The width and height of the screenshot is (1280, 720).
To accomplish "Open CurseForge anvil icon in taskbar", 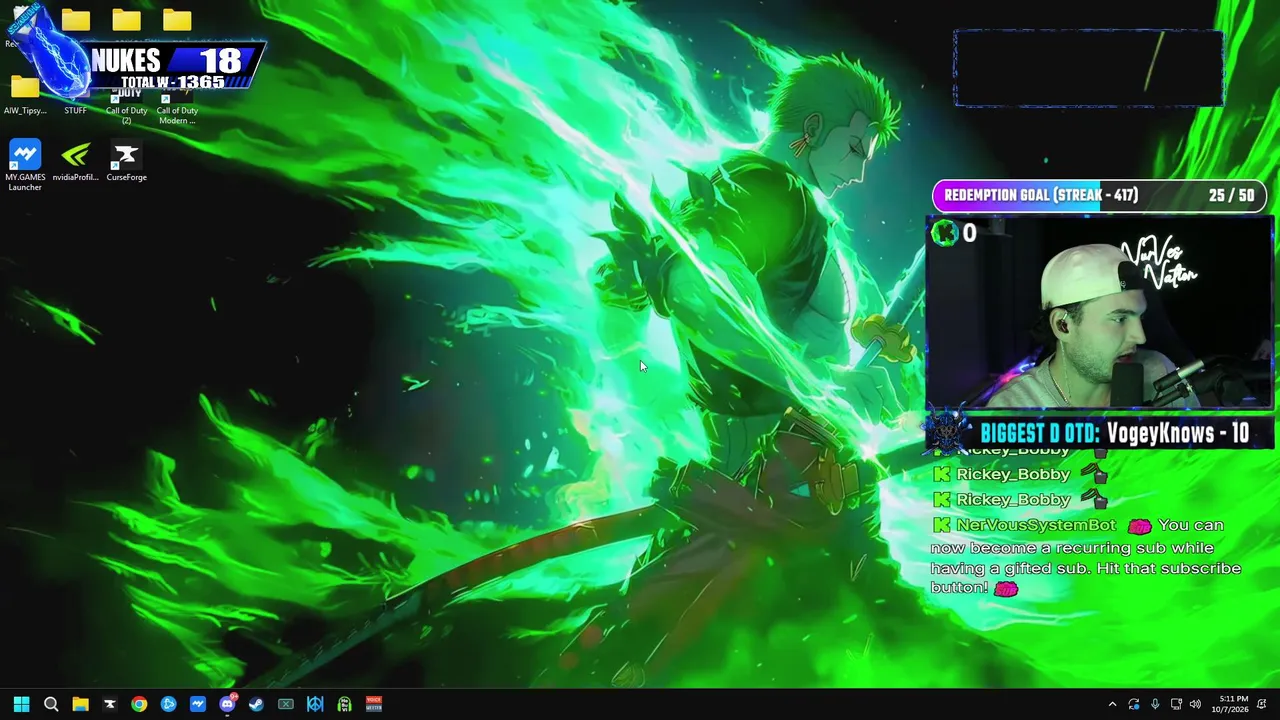I will coord(110,704).
